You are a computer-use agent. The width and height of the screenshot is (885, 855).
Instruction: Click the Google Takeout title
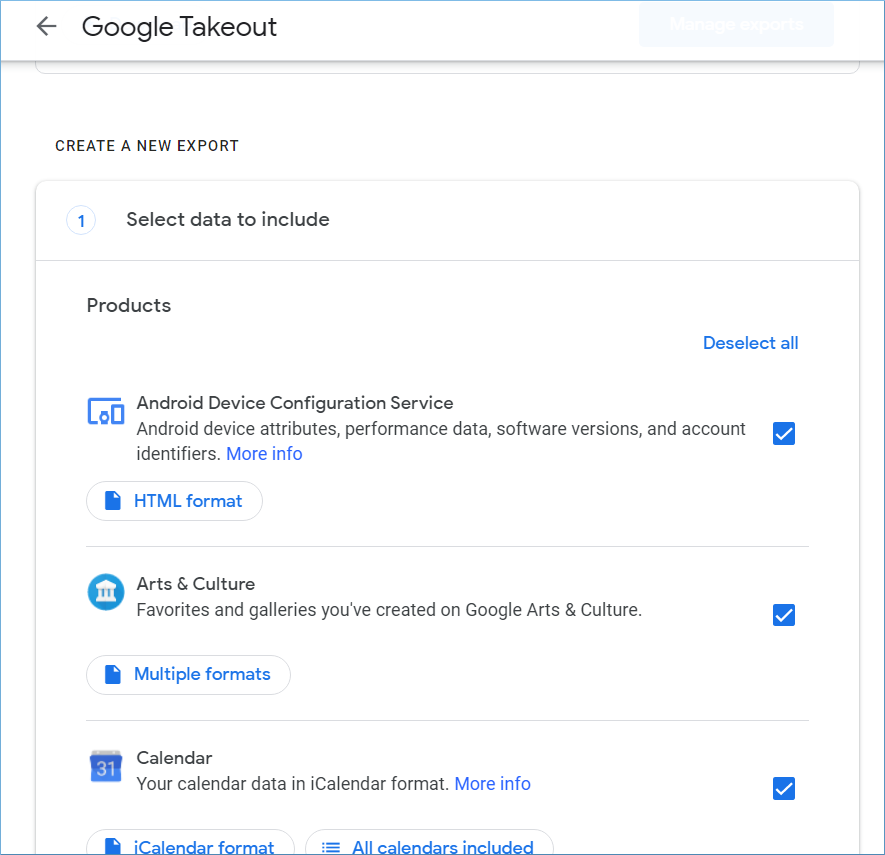179,27
